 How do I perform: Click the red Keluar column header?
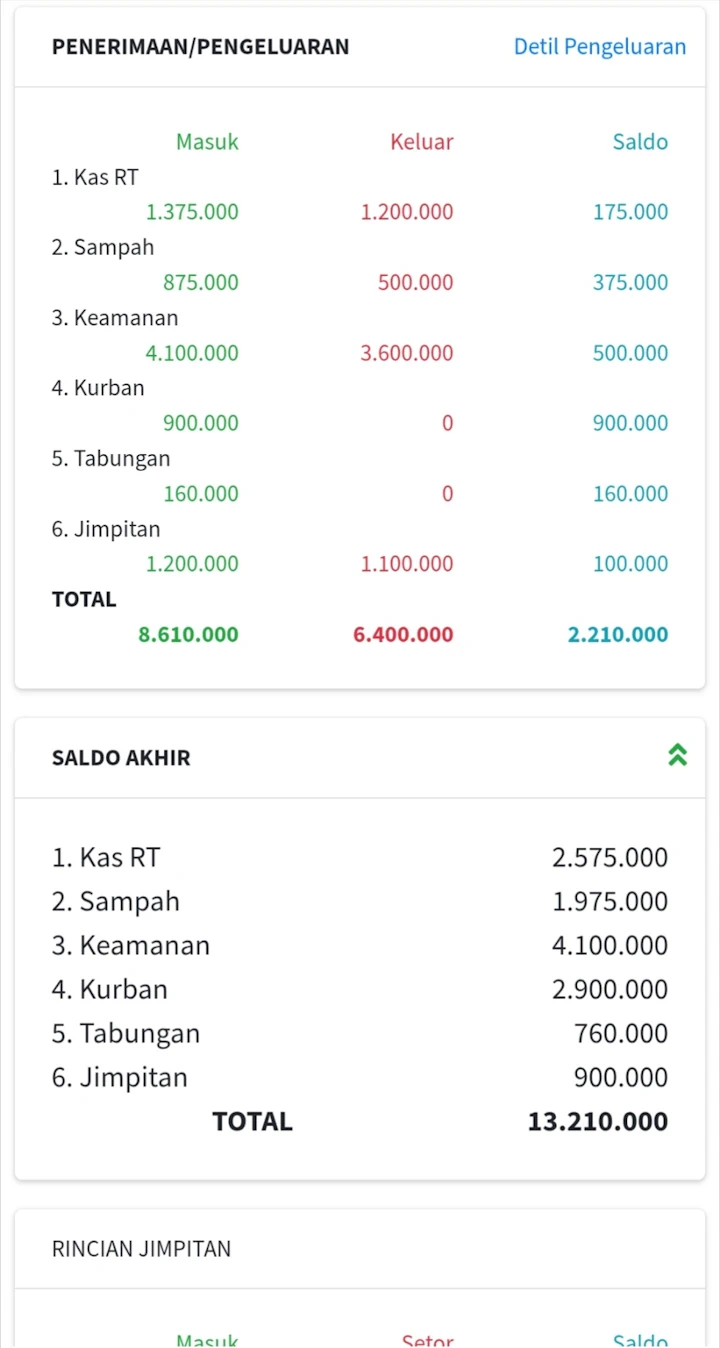pyautogui.click(x=421, y=142)
